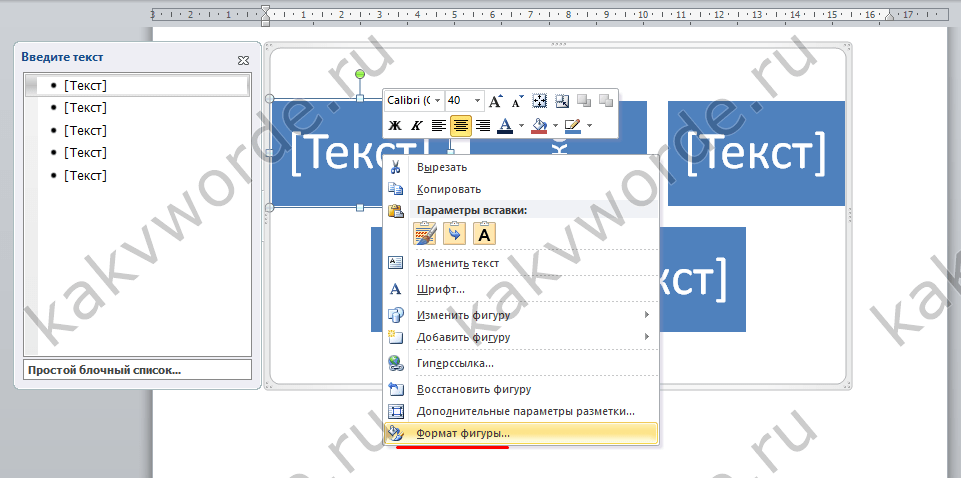Click the right indent marker on ruler
The width and height of the screenshot is (961, 478).
click(x=887, y=18)
